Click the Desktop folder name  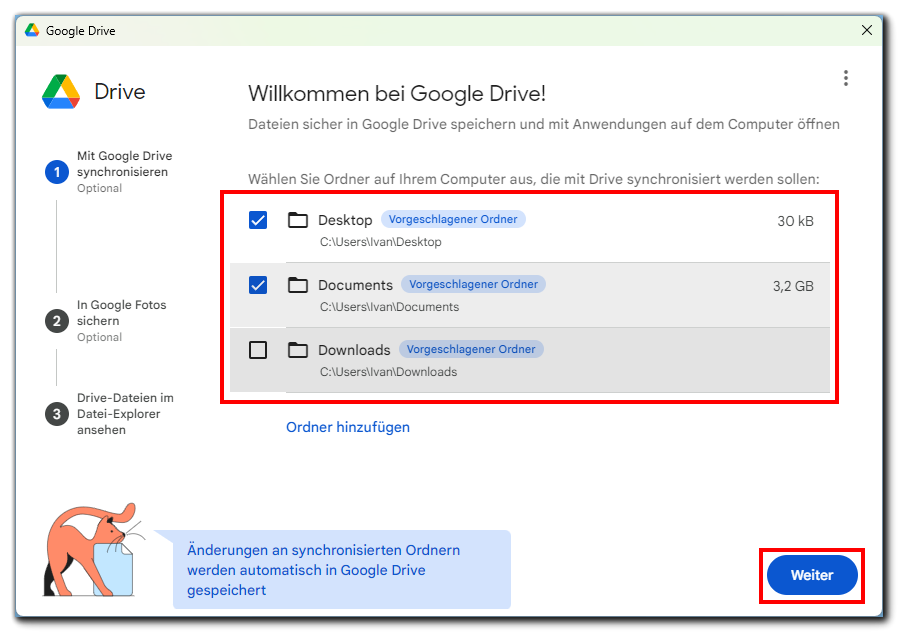click(x=345, y=220)
